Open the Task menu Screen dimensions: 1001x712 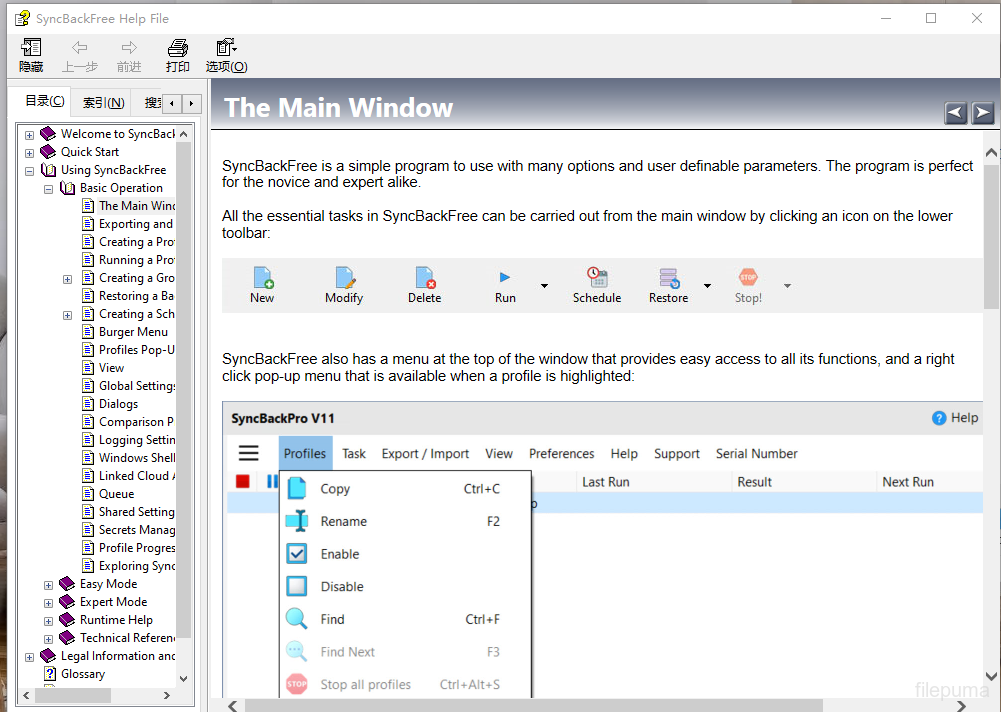354,453
